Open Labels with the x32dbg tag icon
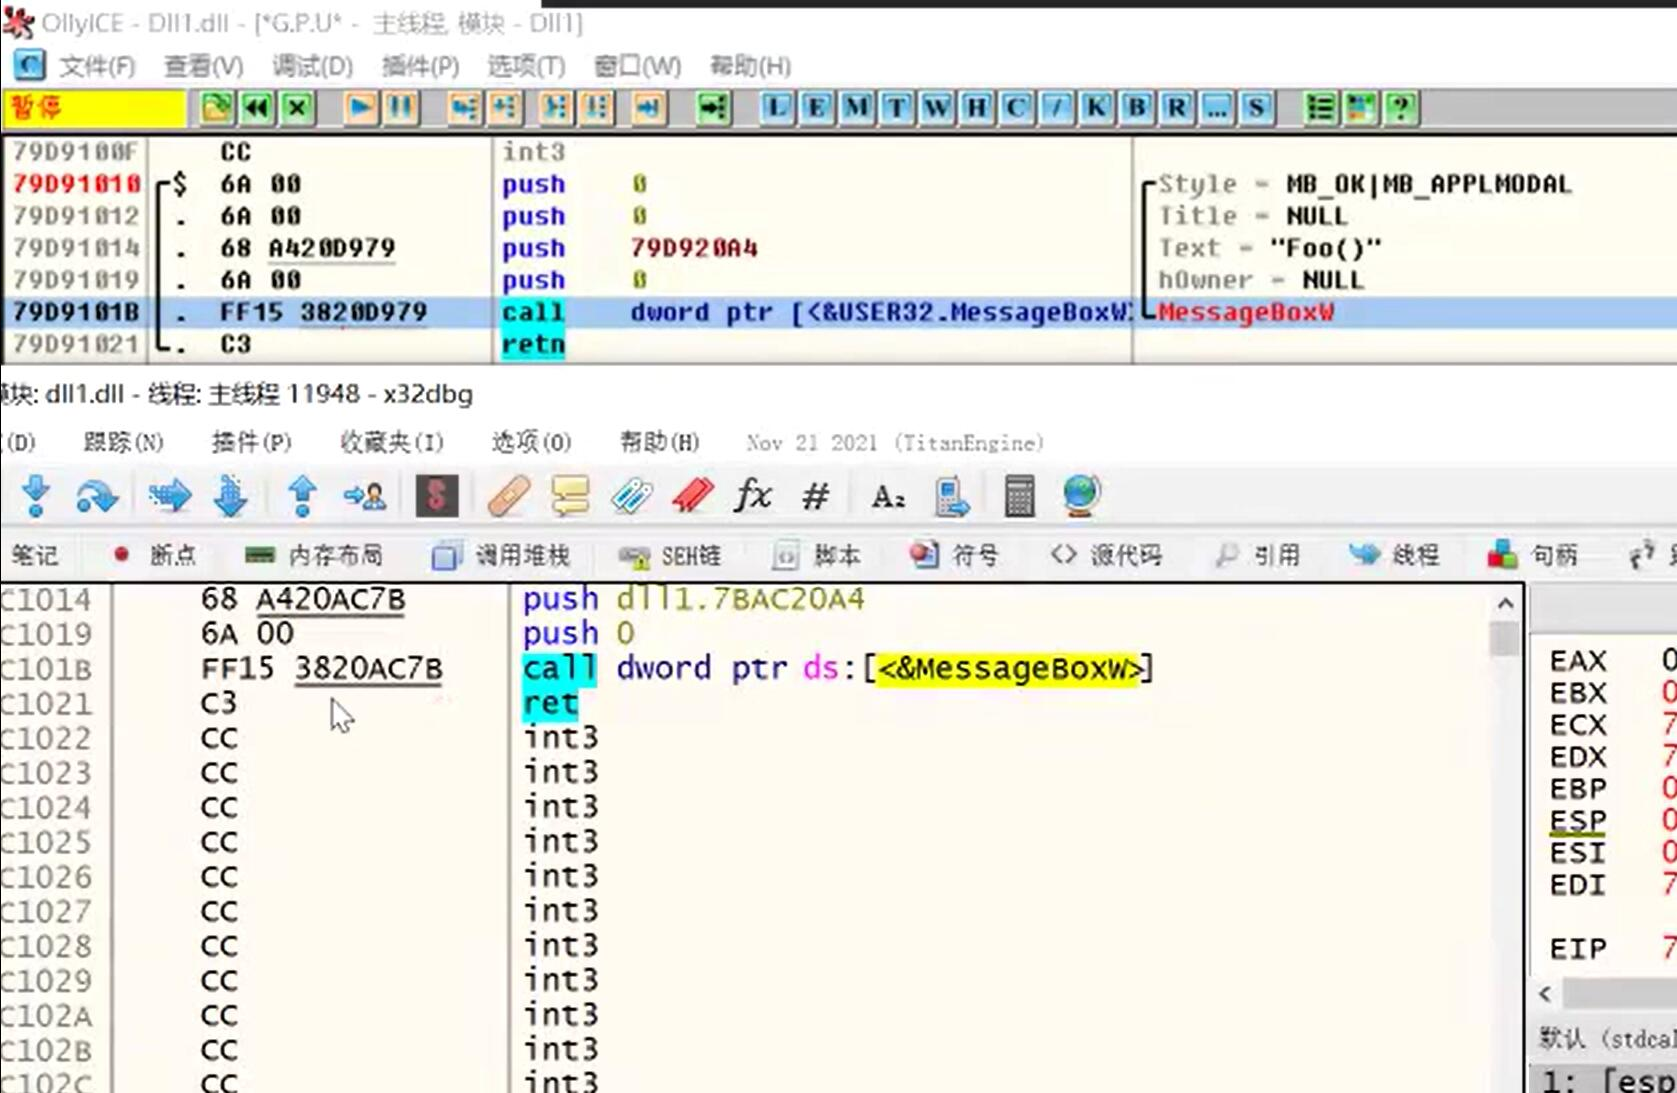The width and height of the screenshot is (1677, 1093). click(631, 495)
